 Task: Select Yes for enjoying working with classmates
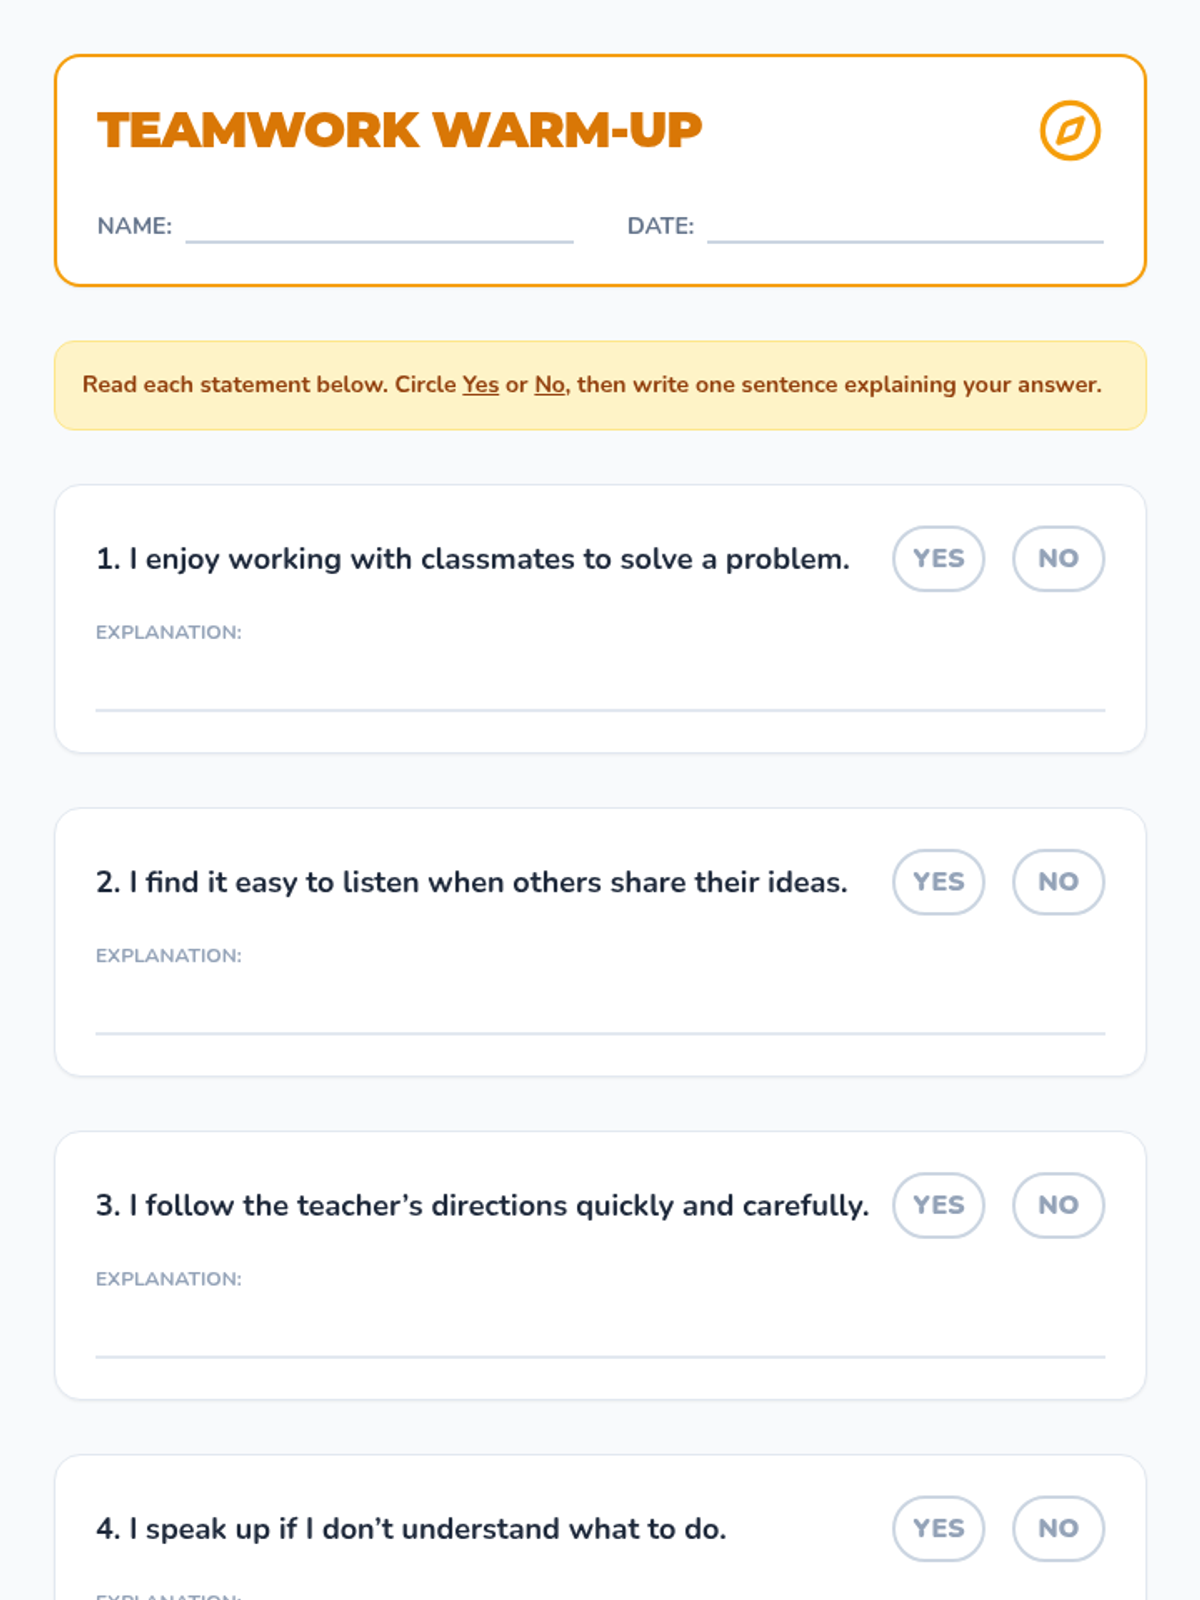tap(938, 559)
